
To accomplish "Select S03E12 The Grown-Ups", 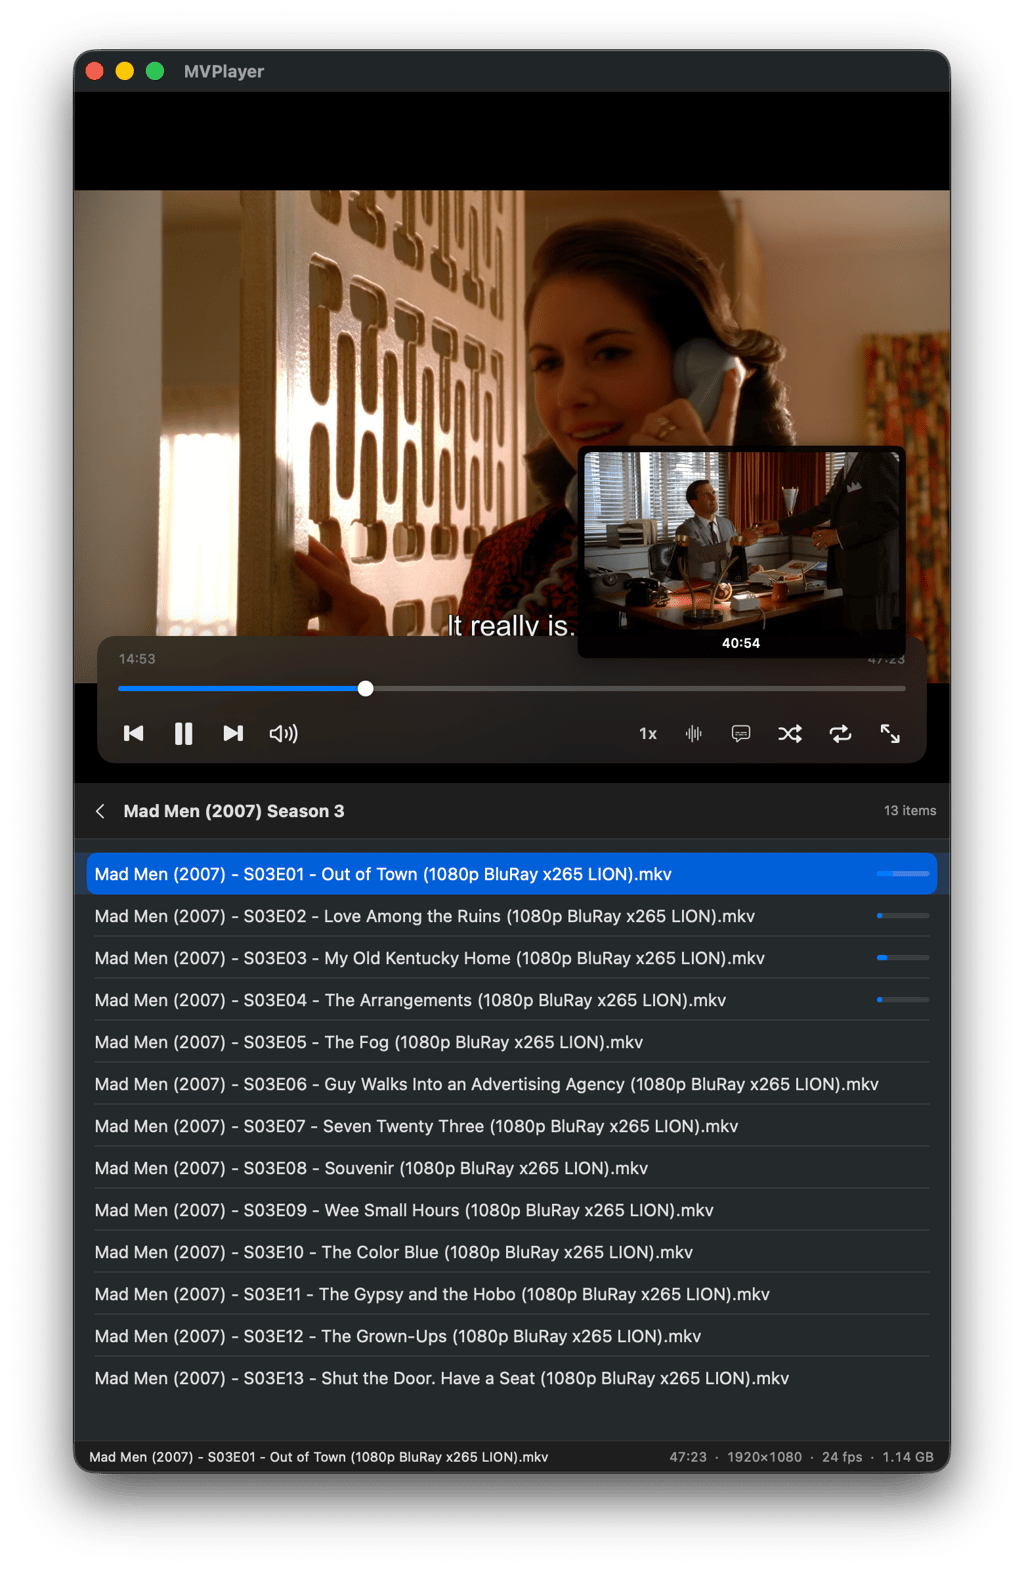I will coord(512,1336).
